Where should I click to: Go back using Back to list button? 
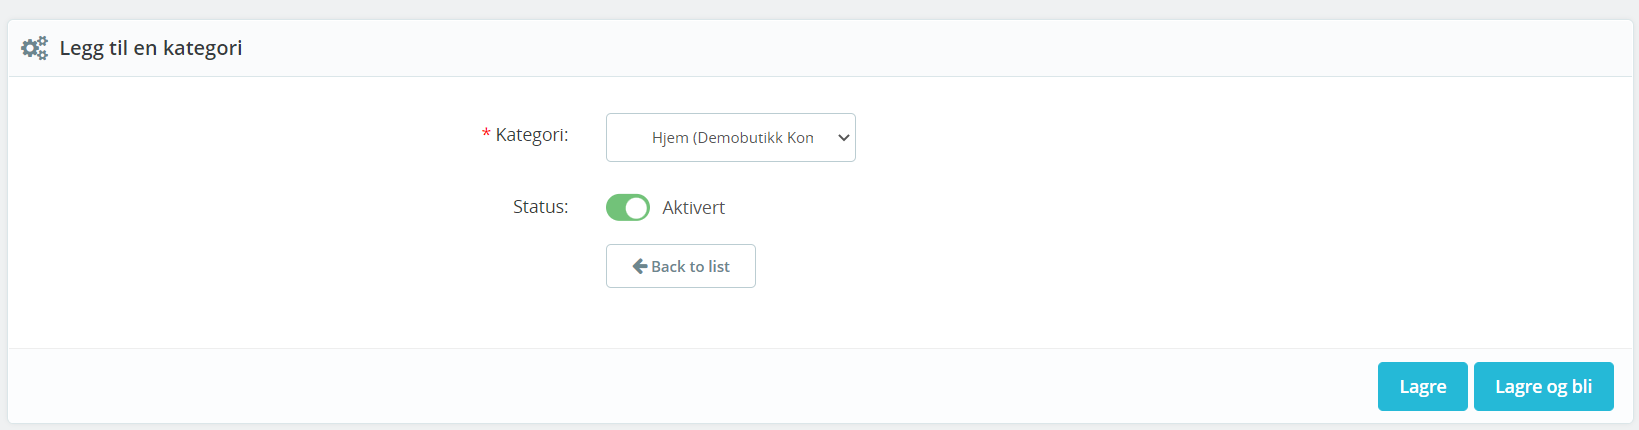point(681,266)
